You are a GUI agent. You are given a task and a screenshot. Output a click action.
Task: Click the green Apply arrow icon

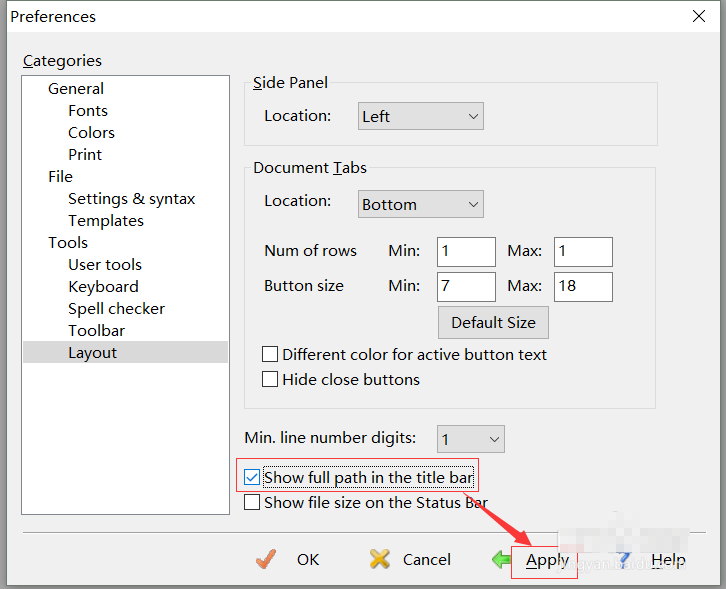501,560
